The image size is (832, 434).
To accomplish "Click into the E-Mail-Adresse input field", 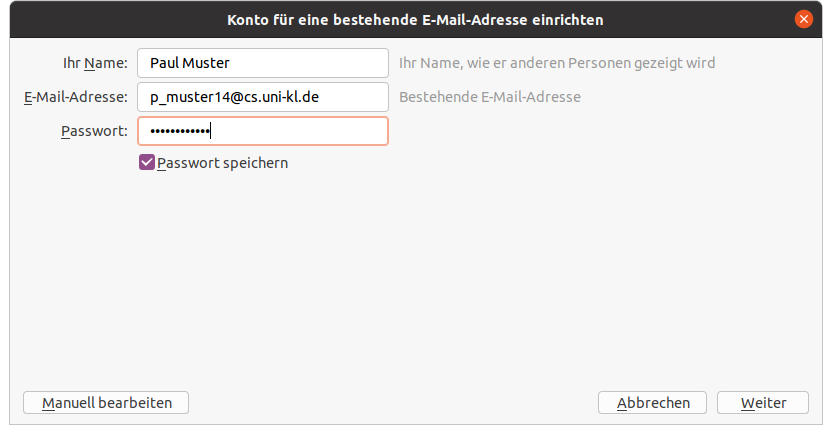I will pyautogui.click(x=262, y=97).
